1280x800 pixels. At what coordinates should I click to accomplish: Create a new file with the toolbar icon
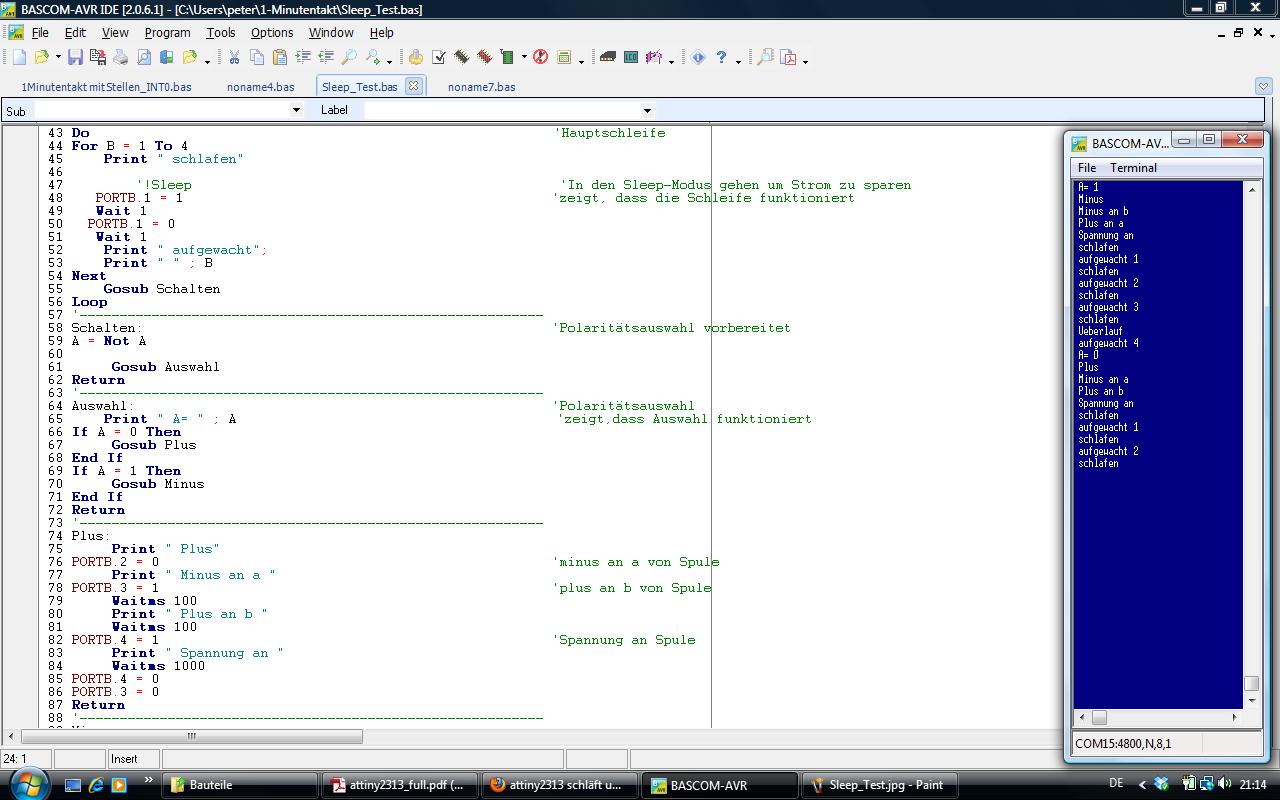point(19,58)
